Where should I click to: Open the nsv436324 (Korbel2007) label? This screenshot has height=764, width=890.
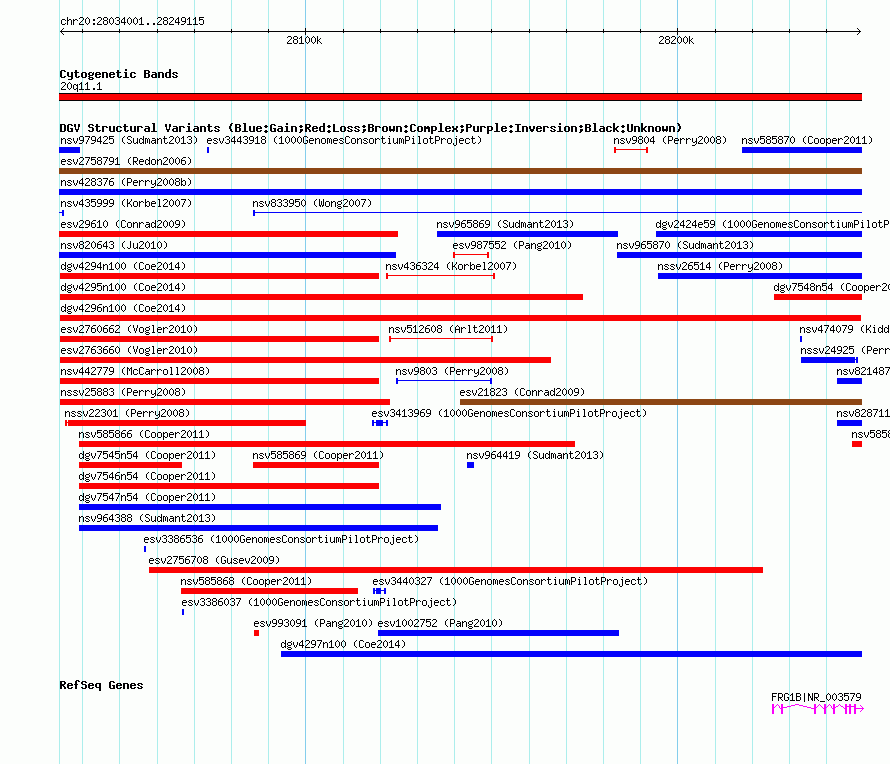(451, 266)
